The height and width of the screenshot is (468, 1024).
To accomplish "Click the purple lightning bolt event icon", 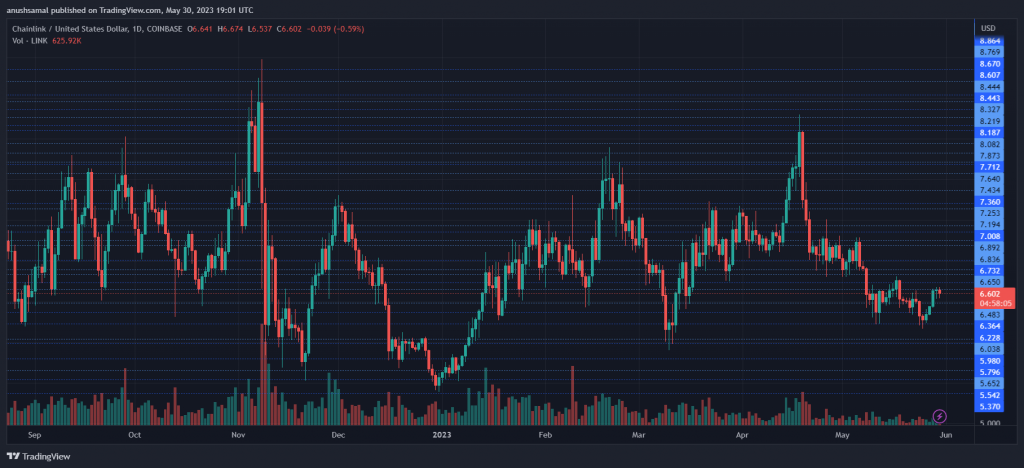I will click(x=939, y=415).
